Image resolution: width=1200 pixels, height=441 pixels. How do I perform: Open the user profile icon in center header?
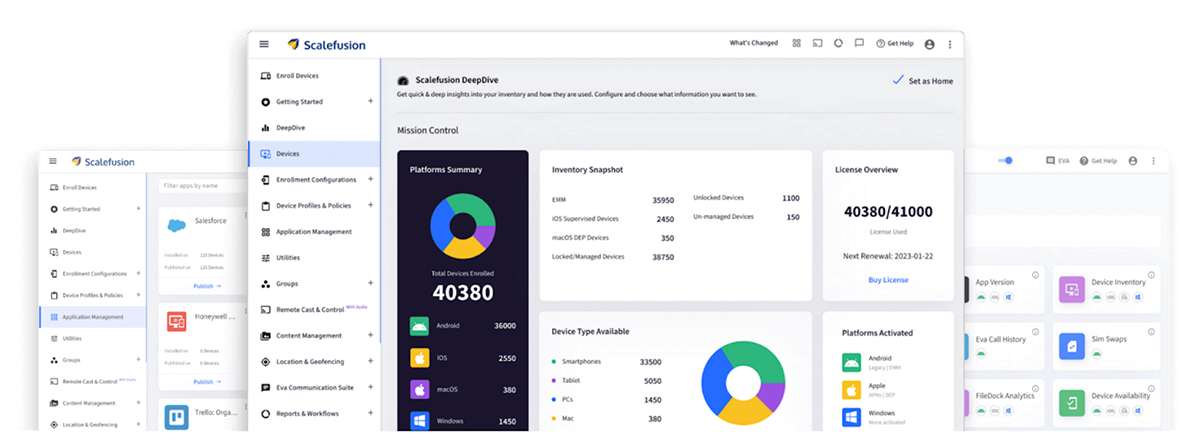pos(930,44)
